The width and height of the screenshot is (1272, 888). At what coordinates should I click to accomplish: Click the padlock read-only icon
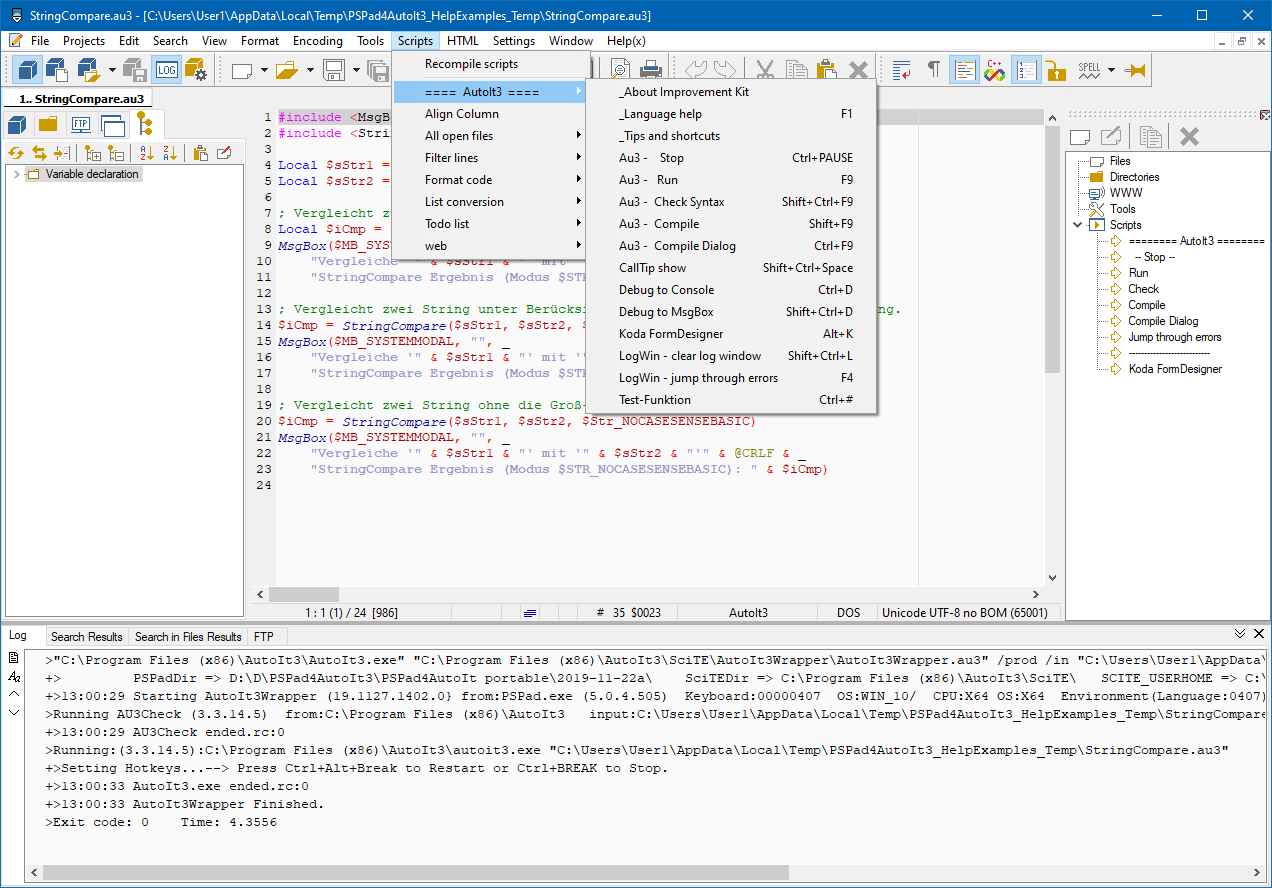(1056, 70)
